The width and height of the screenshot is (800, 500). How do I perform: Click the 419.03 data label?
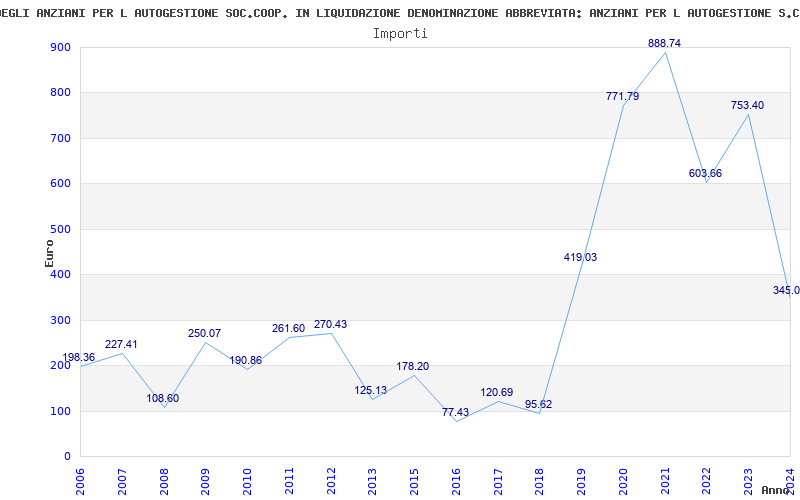581,258
